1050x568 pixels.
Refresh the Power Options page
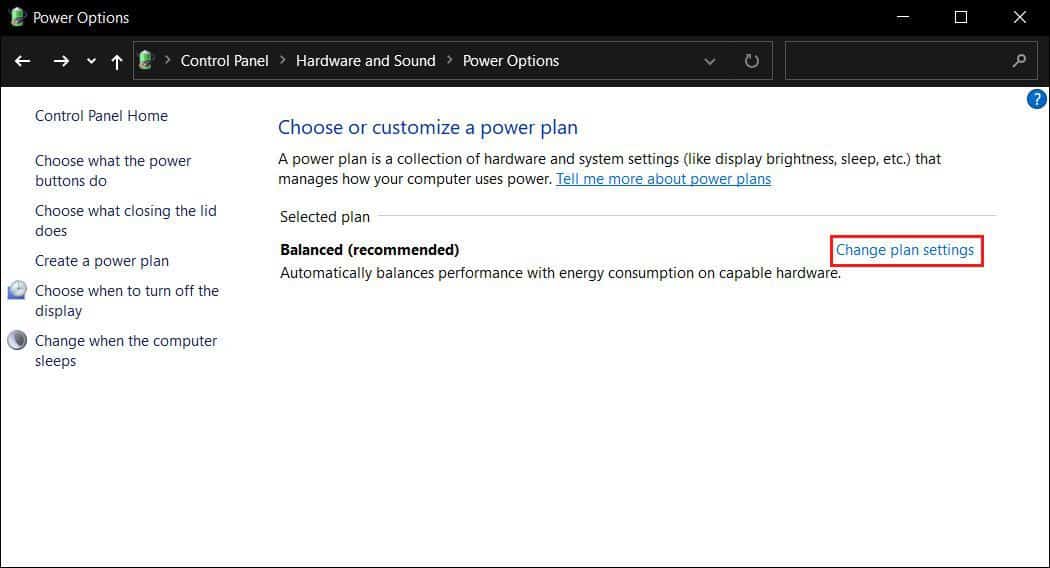click(752, 61)
